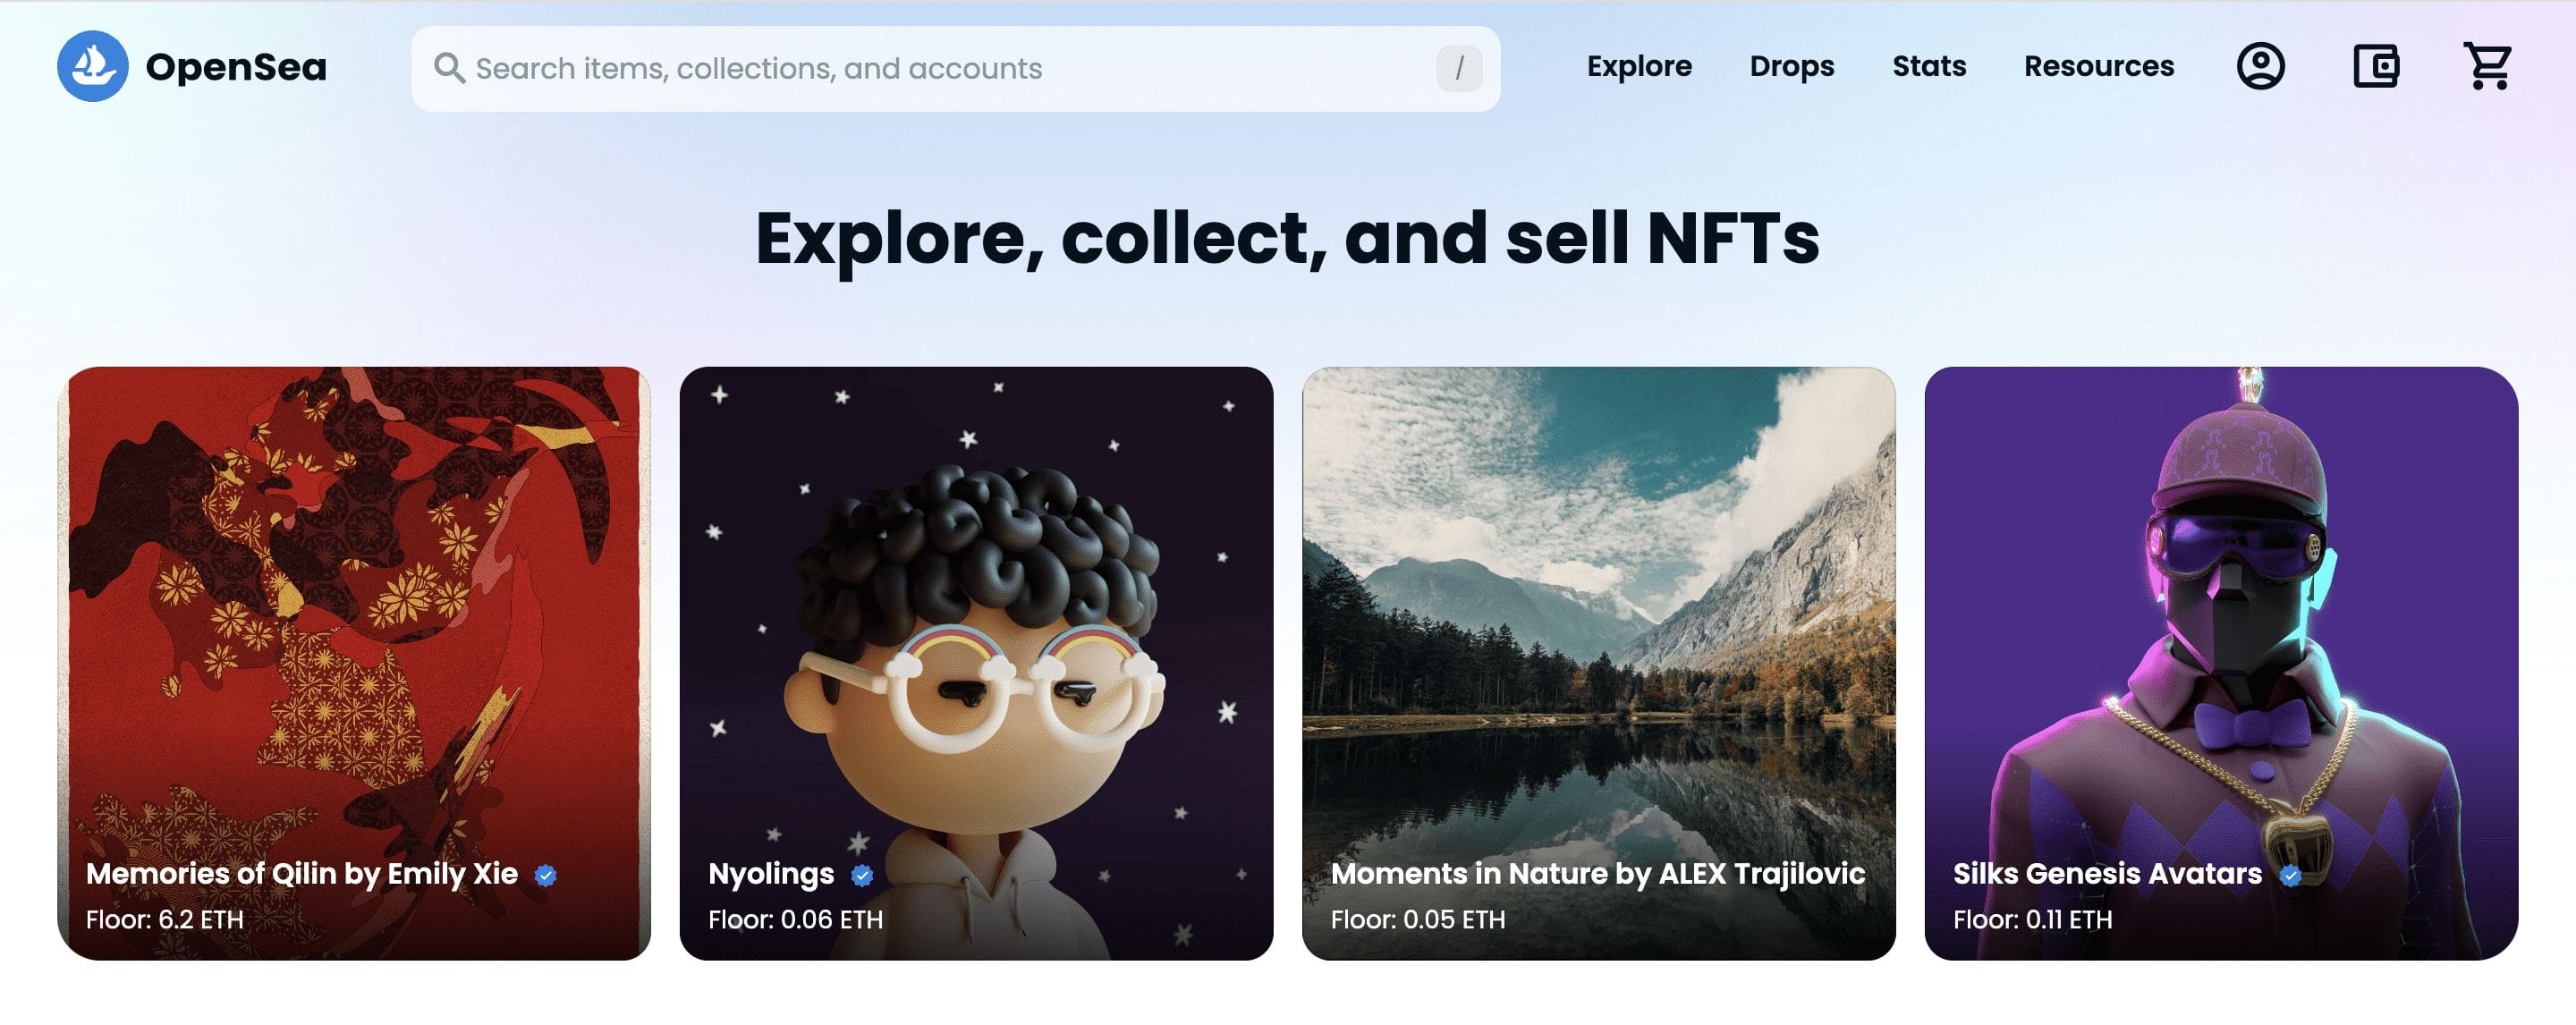Expand the Resources menu

[2098, 67]
